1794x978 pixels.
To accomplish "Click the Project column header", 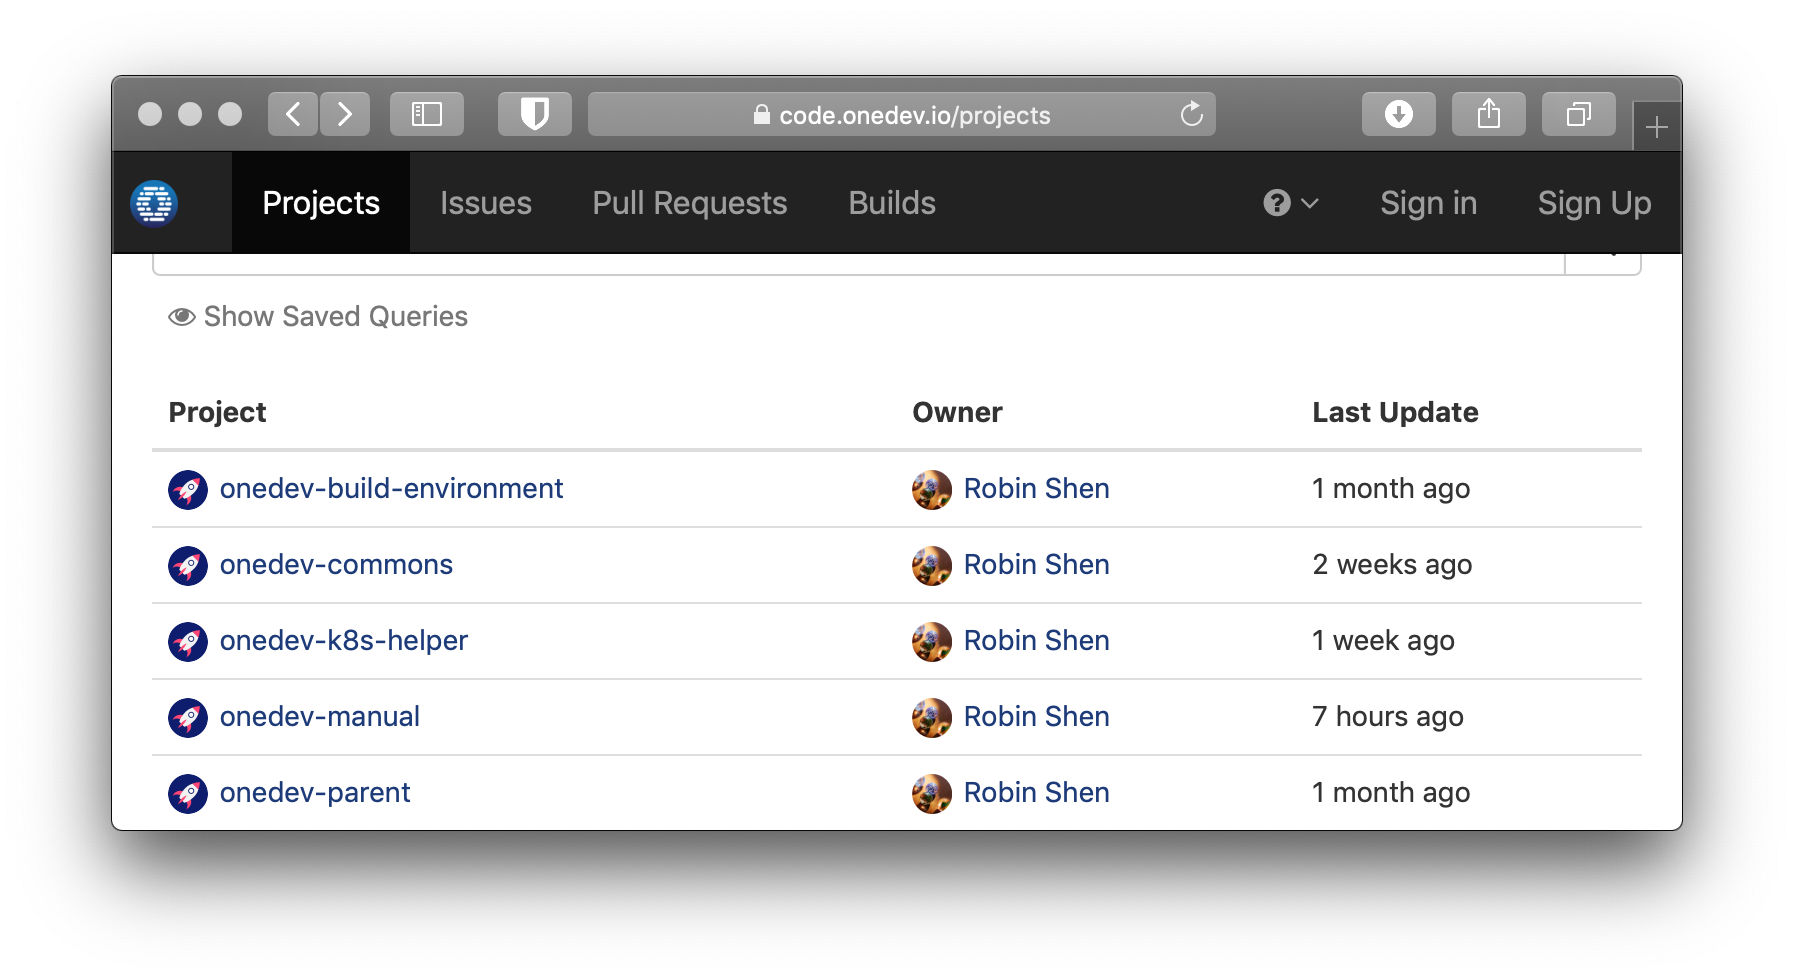I will (217, 412).
